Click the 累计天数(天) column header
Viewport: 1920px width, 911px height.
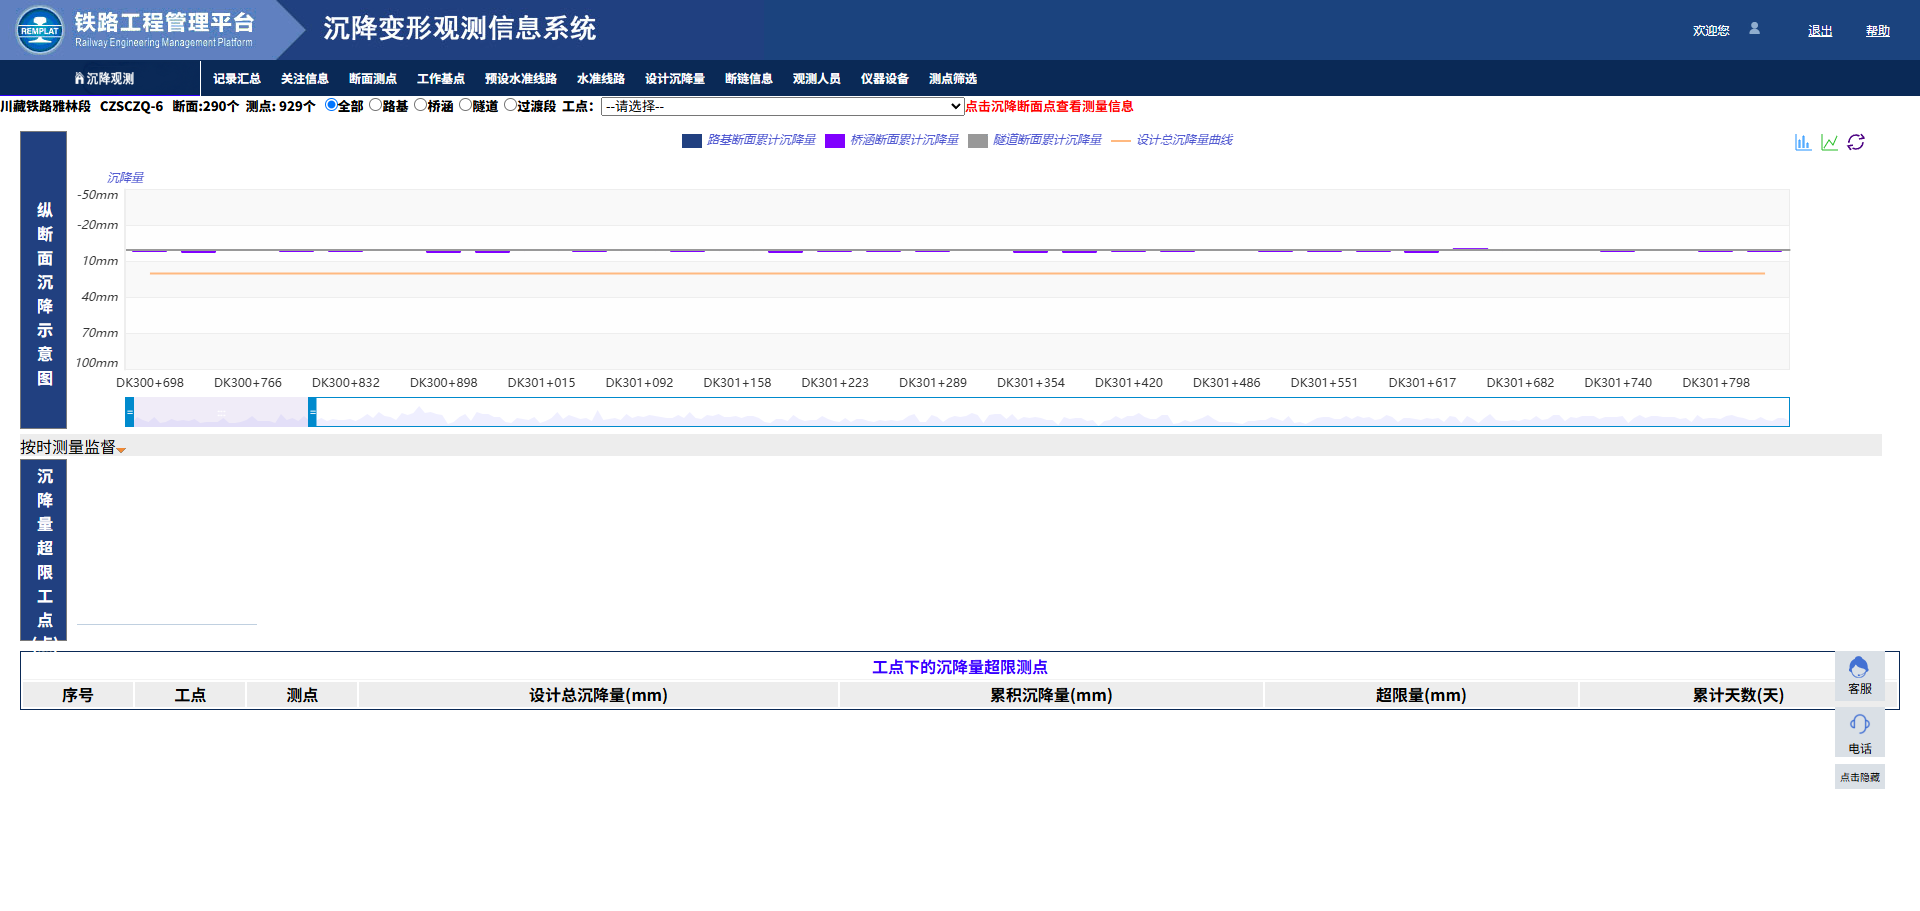(1738, 695)
